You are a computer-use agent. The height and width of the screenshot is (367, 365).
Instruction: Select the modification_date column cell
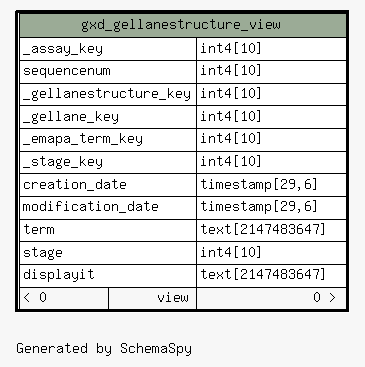pos(108,208)
